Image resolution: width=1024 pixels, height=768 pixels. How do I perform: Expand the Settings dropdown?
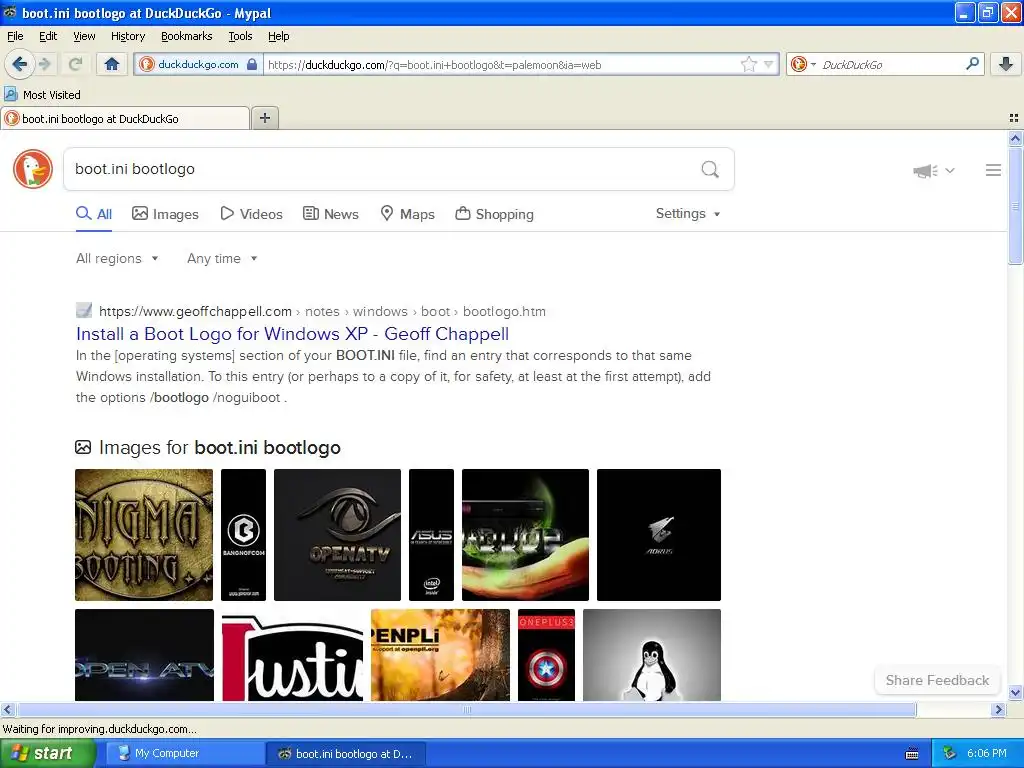click(688, 214)
